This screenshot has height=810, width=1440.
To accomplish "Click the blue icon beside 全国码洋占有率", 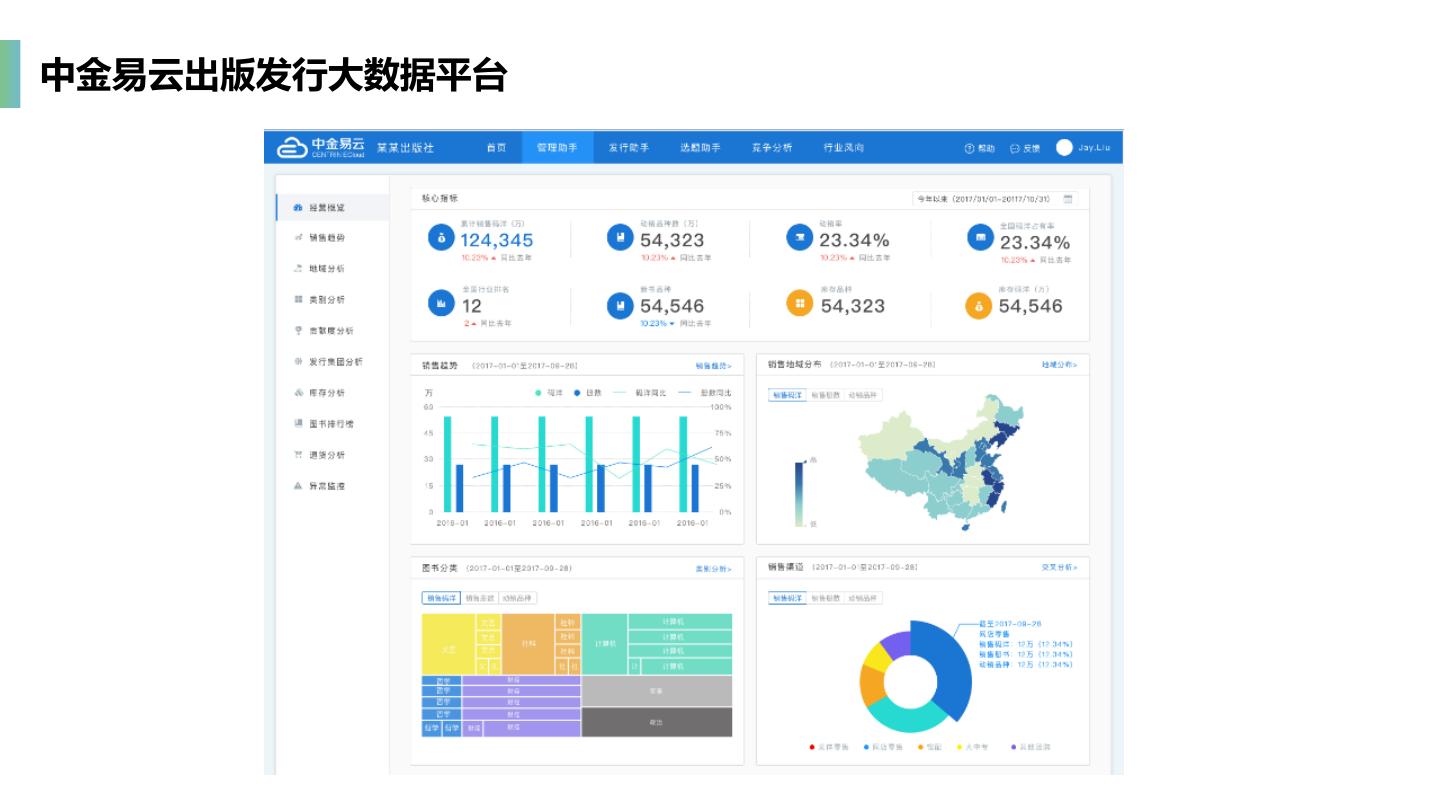I will point(980,238).
